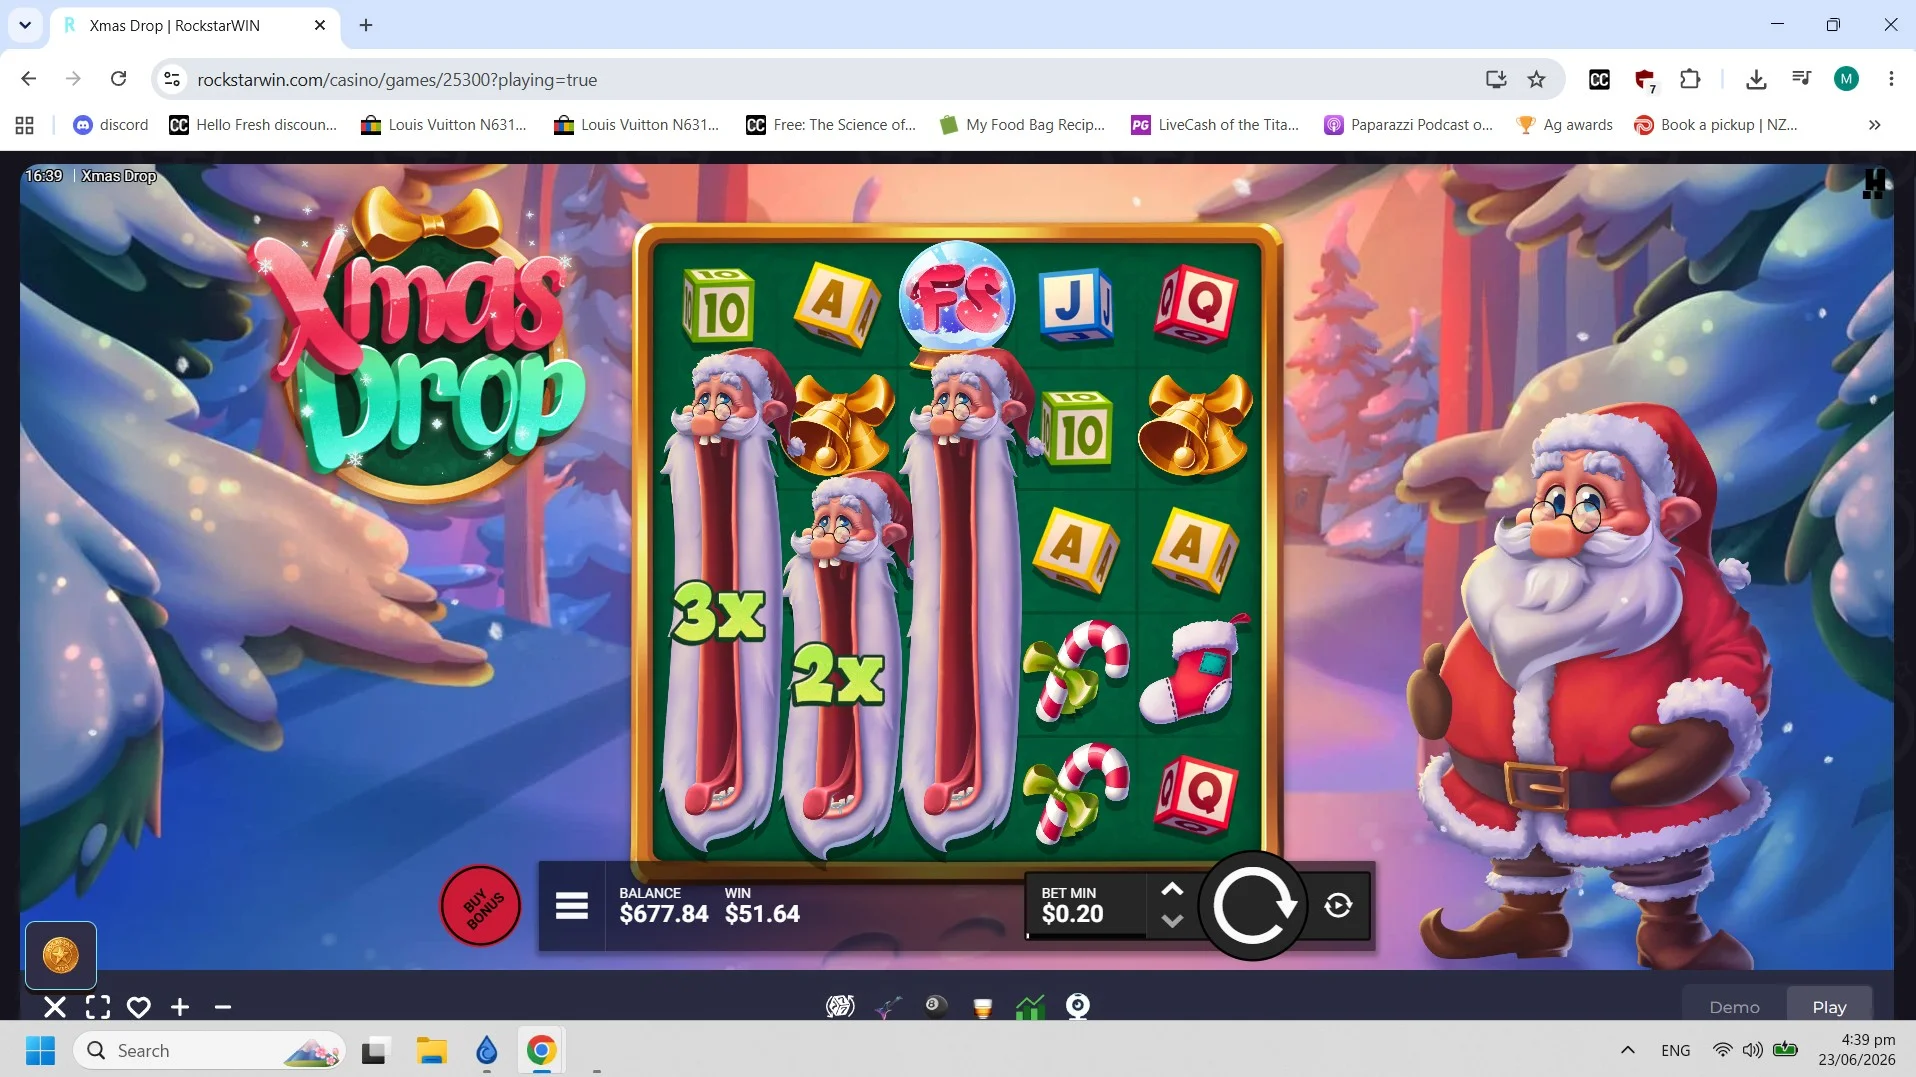Open Task View from taskbar
1916x1077 pixels.
[x=374, y=1051]
